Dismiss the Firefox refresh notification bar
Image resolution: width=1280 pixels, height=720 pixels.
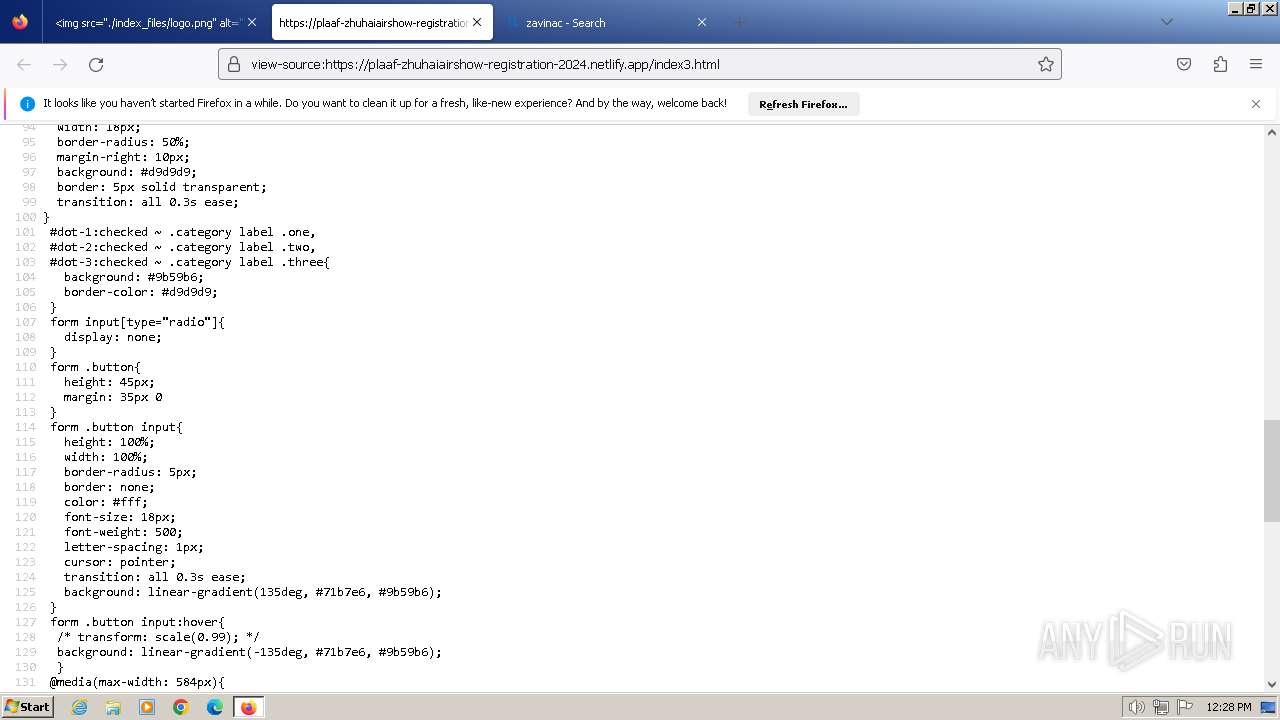(1256, 104)
